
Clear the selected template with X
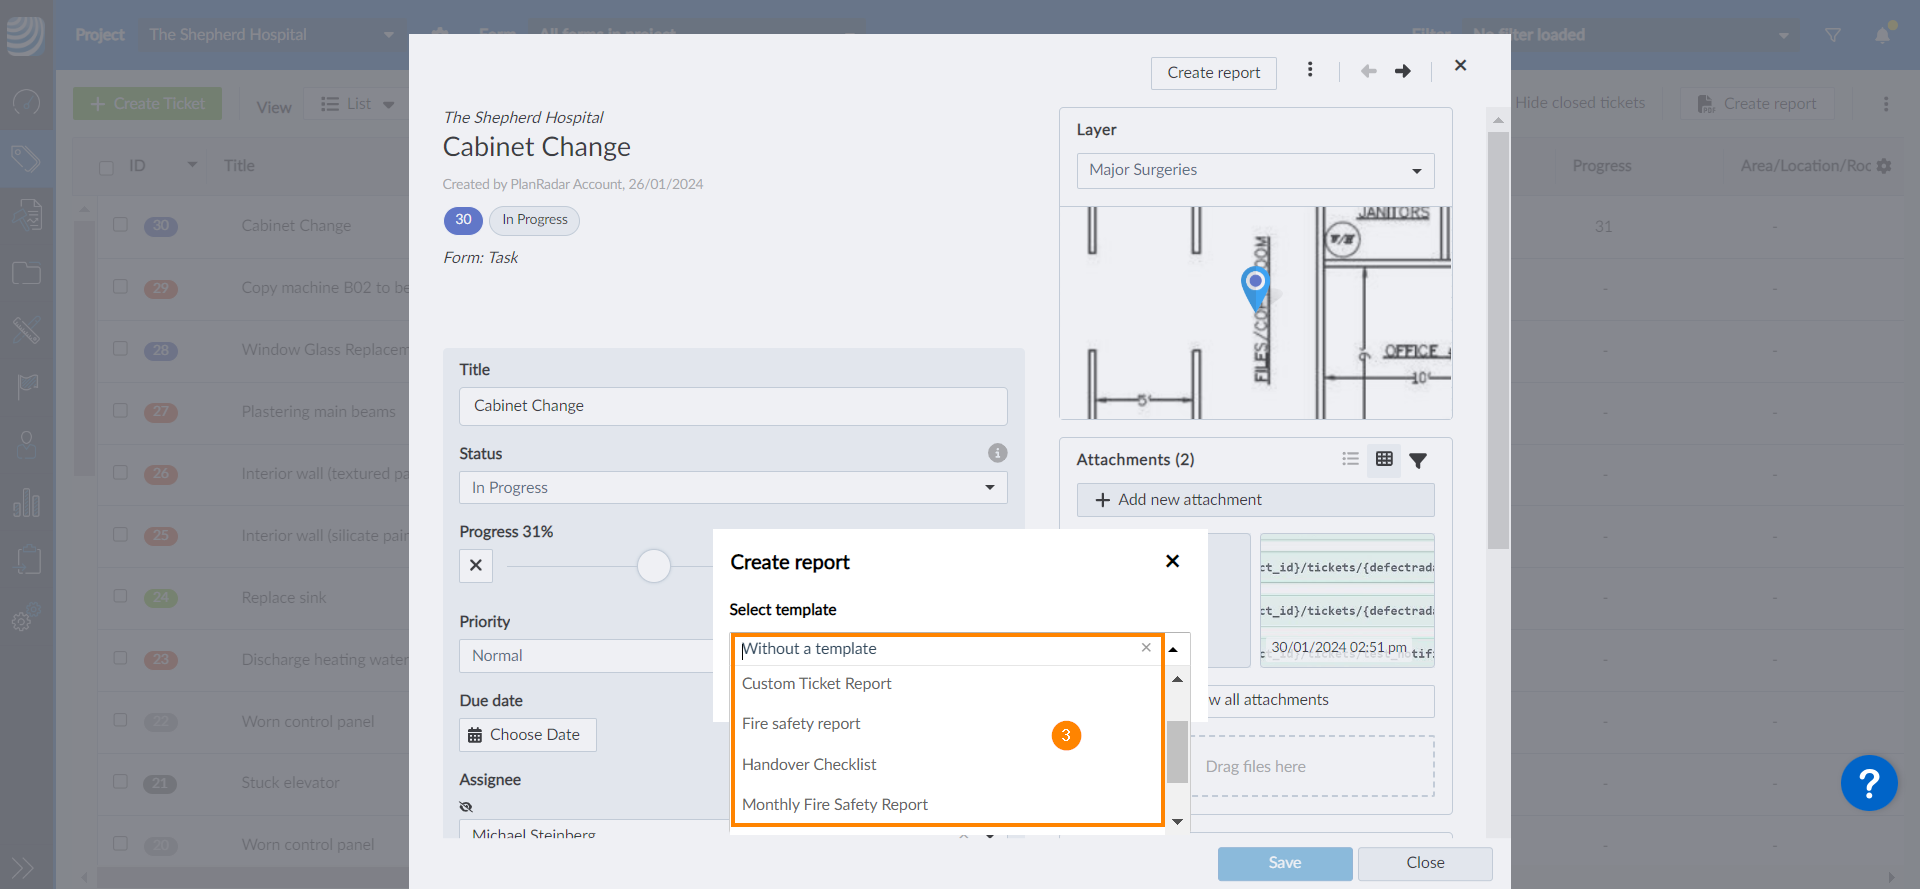pos(1146,648)
